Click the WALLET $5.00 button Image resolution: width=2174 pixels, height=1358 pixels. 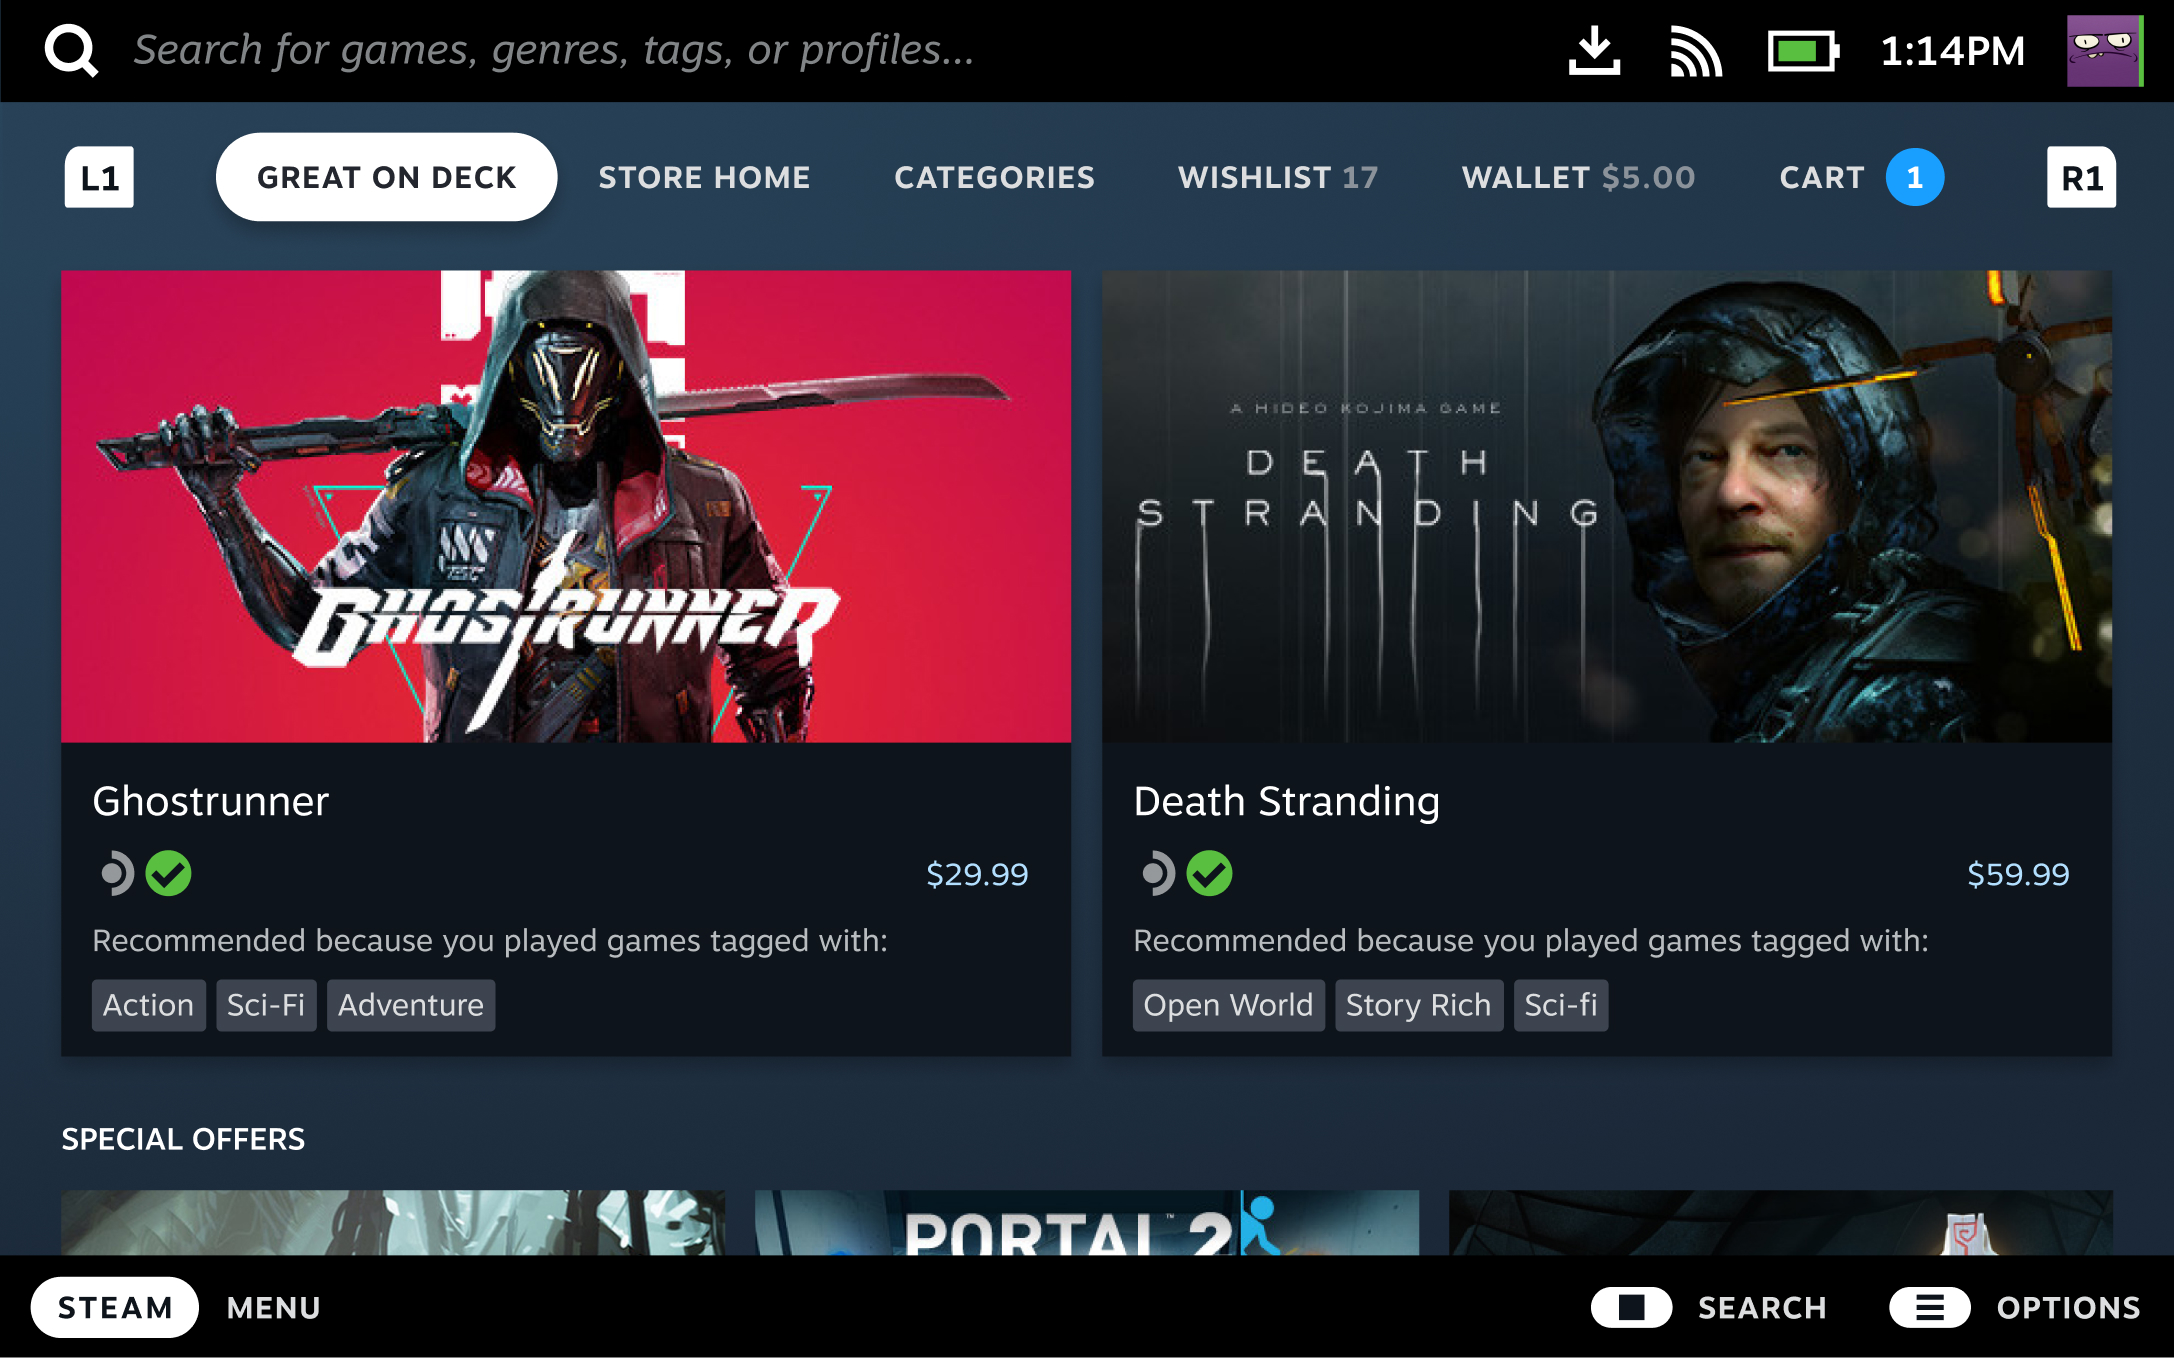[1578, 177]
